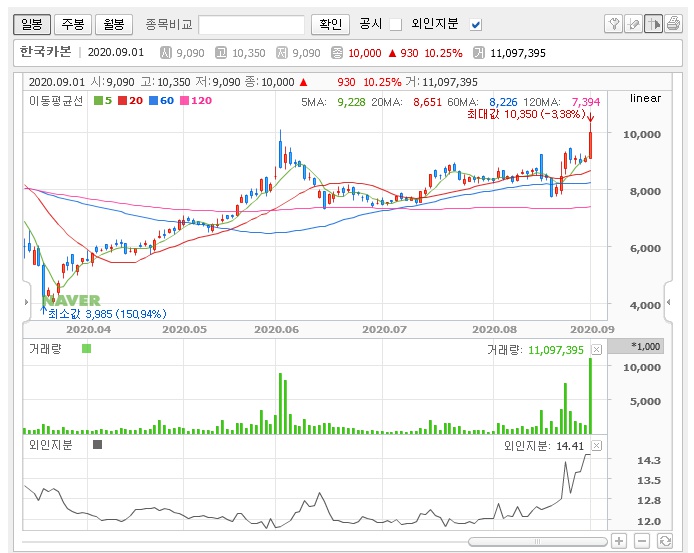Reset chart view with refresh icon
This screenshot has width=694, height=553.
pyautogui.click(x=663, y=541)
